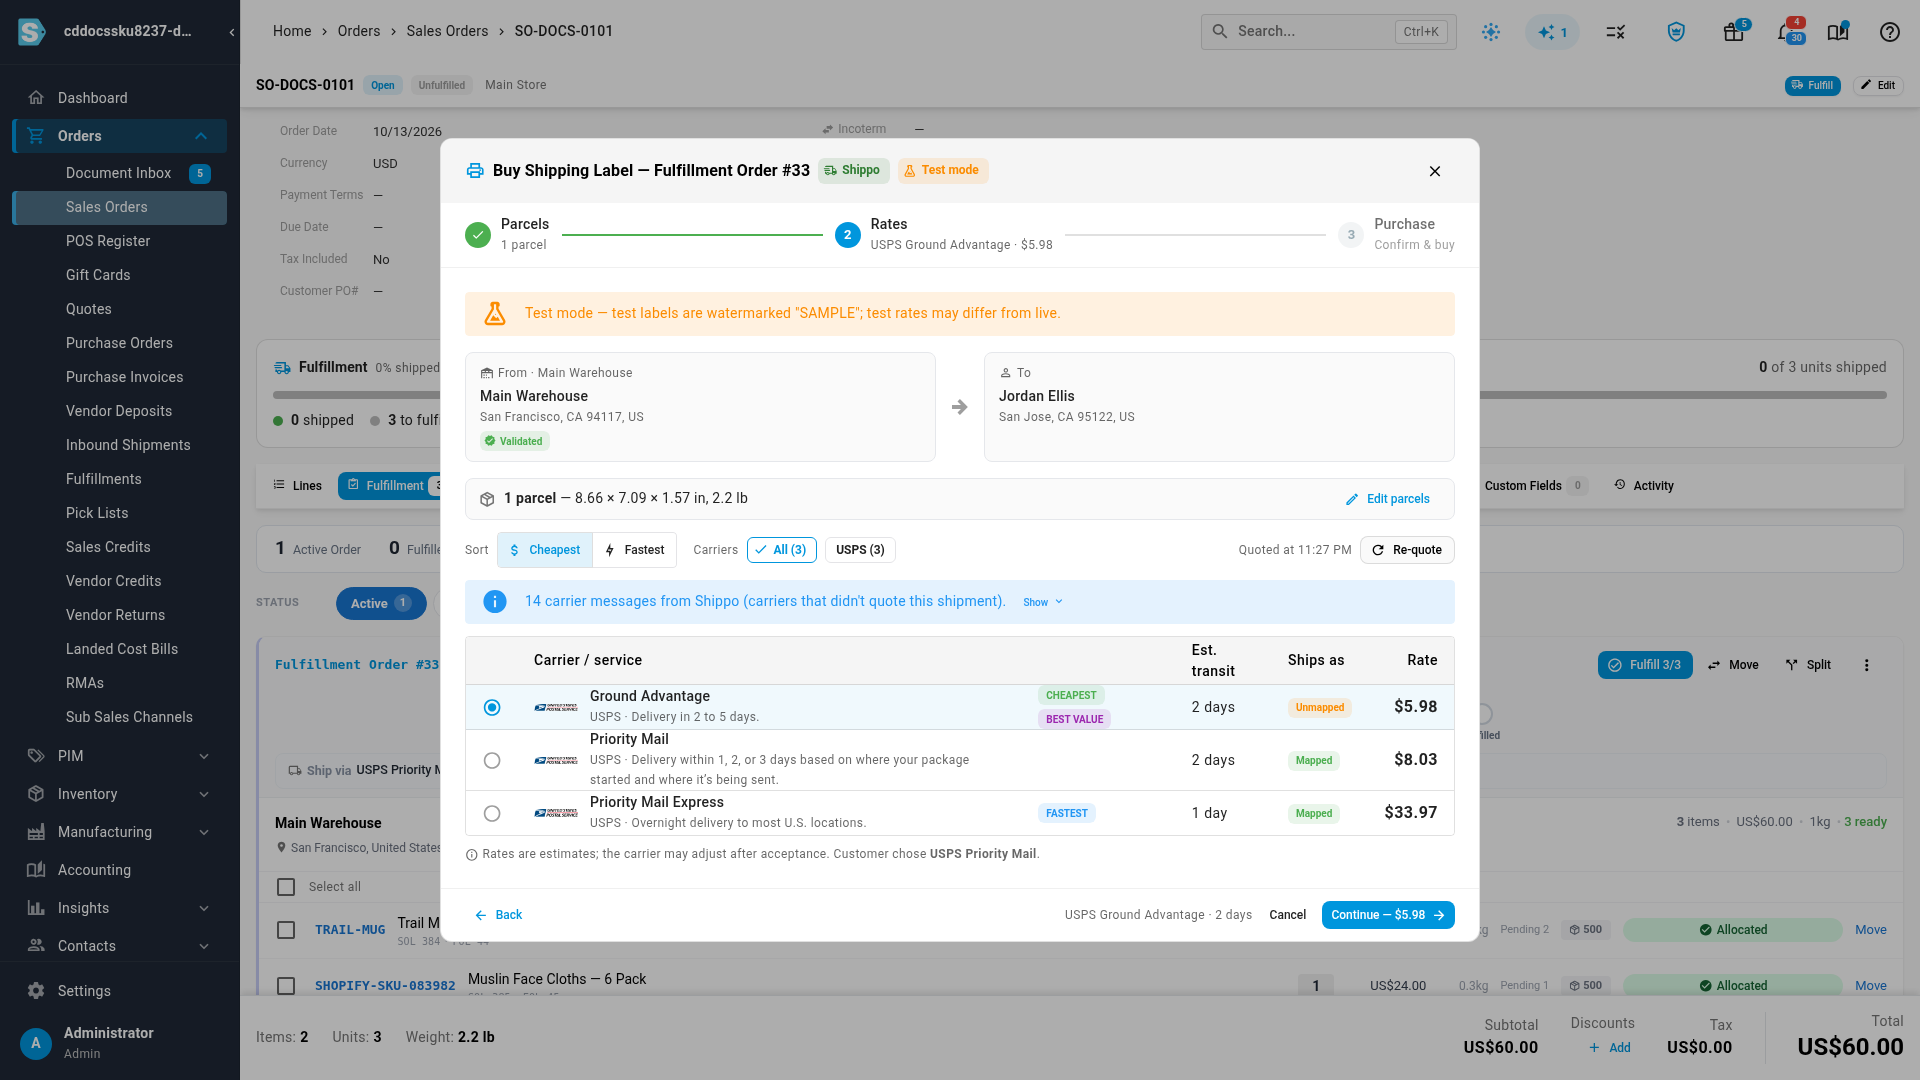1920x1080 pixels.
Task: Collapse the sidebar using the arrow
Action: pyautogui.click(x=232, y=32)
